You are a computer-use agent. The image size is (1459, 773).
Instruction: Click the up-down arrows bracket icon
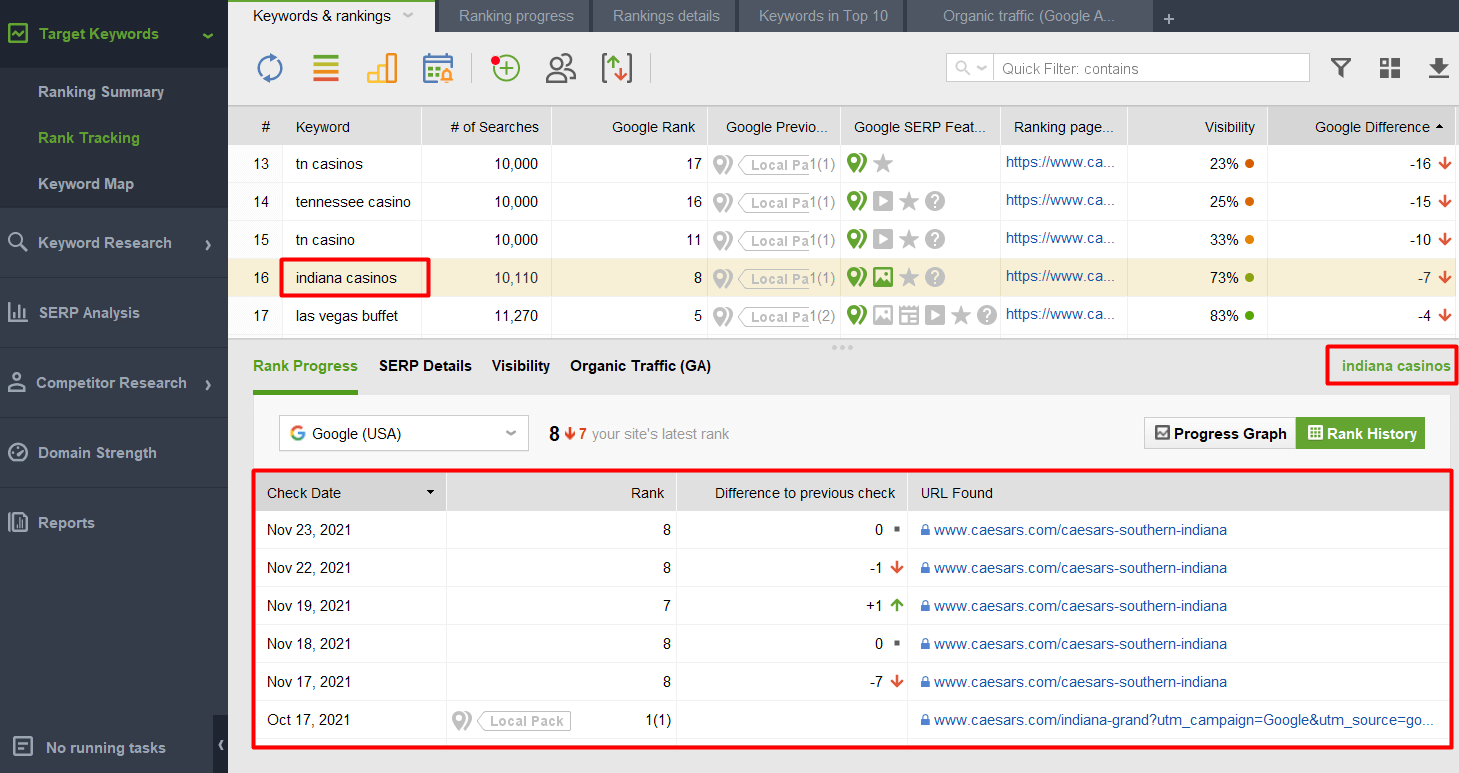coord(617,68)
